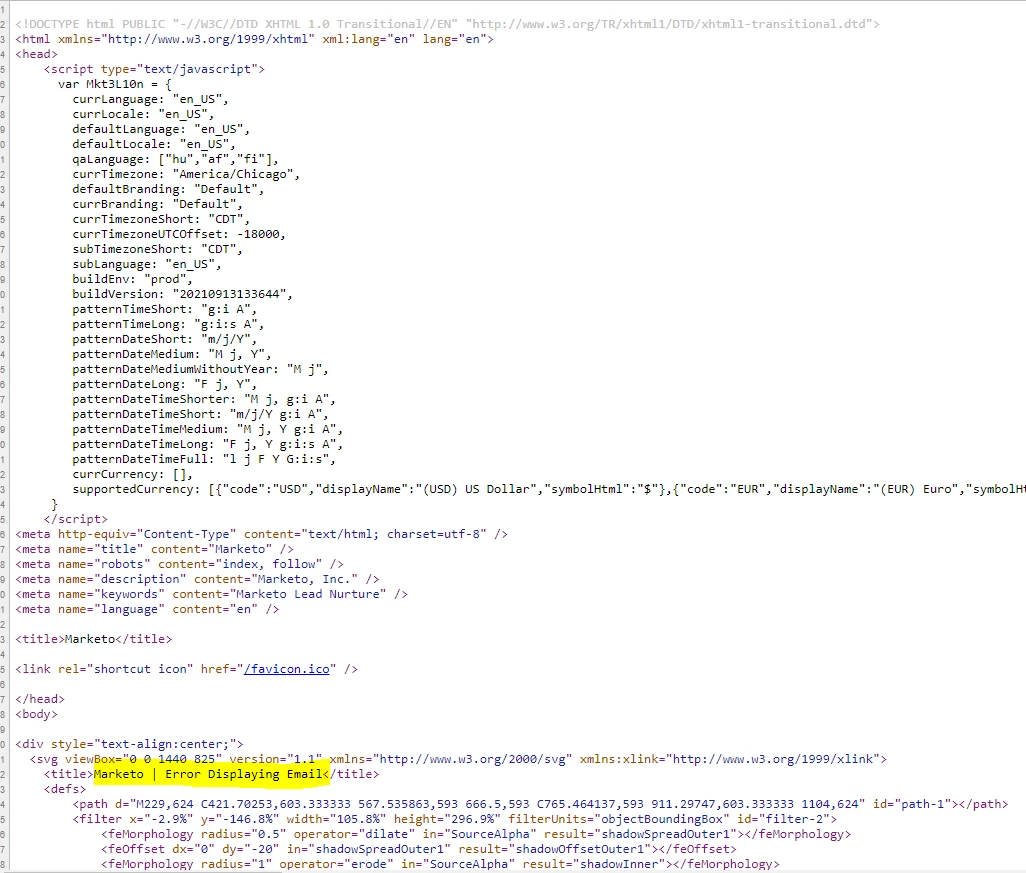Click the meta name="description" line
1026x873 pixels.
197,580
